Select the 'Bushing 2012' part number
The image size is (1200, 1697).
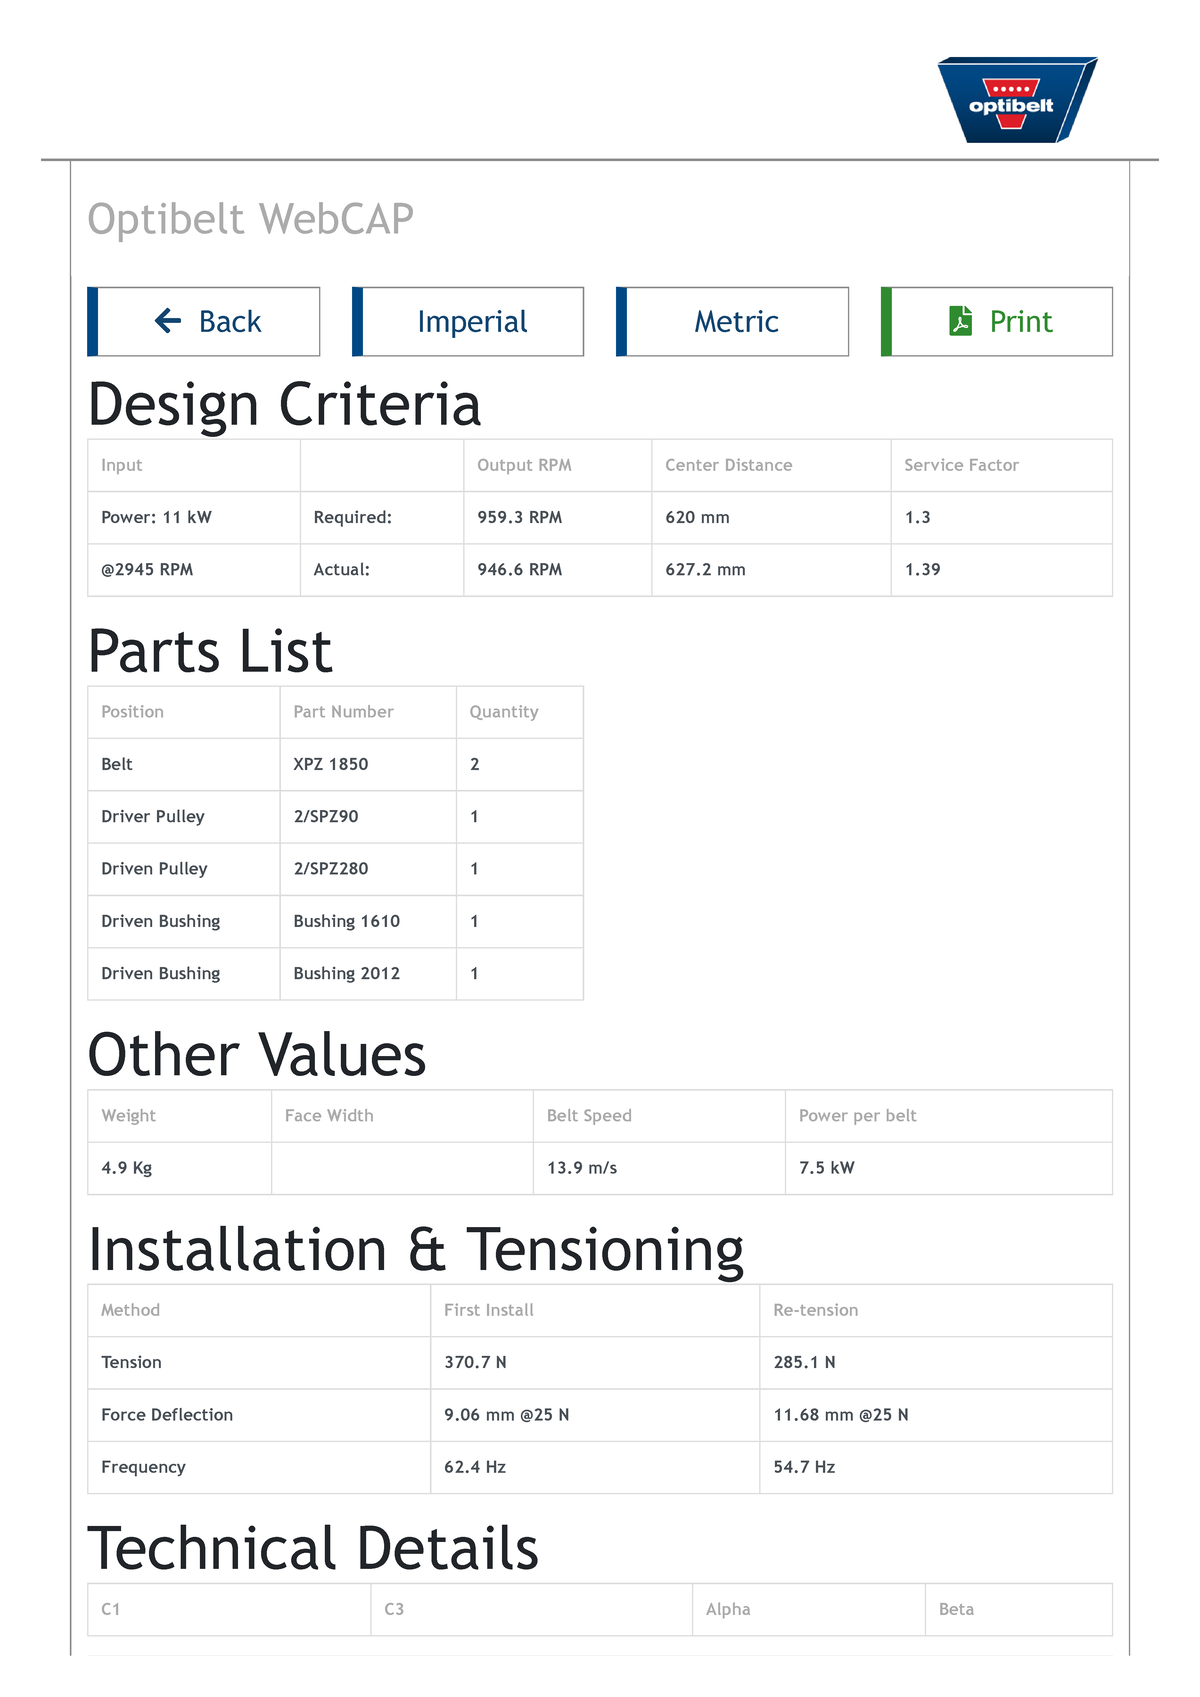[347, 973]
